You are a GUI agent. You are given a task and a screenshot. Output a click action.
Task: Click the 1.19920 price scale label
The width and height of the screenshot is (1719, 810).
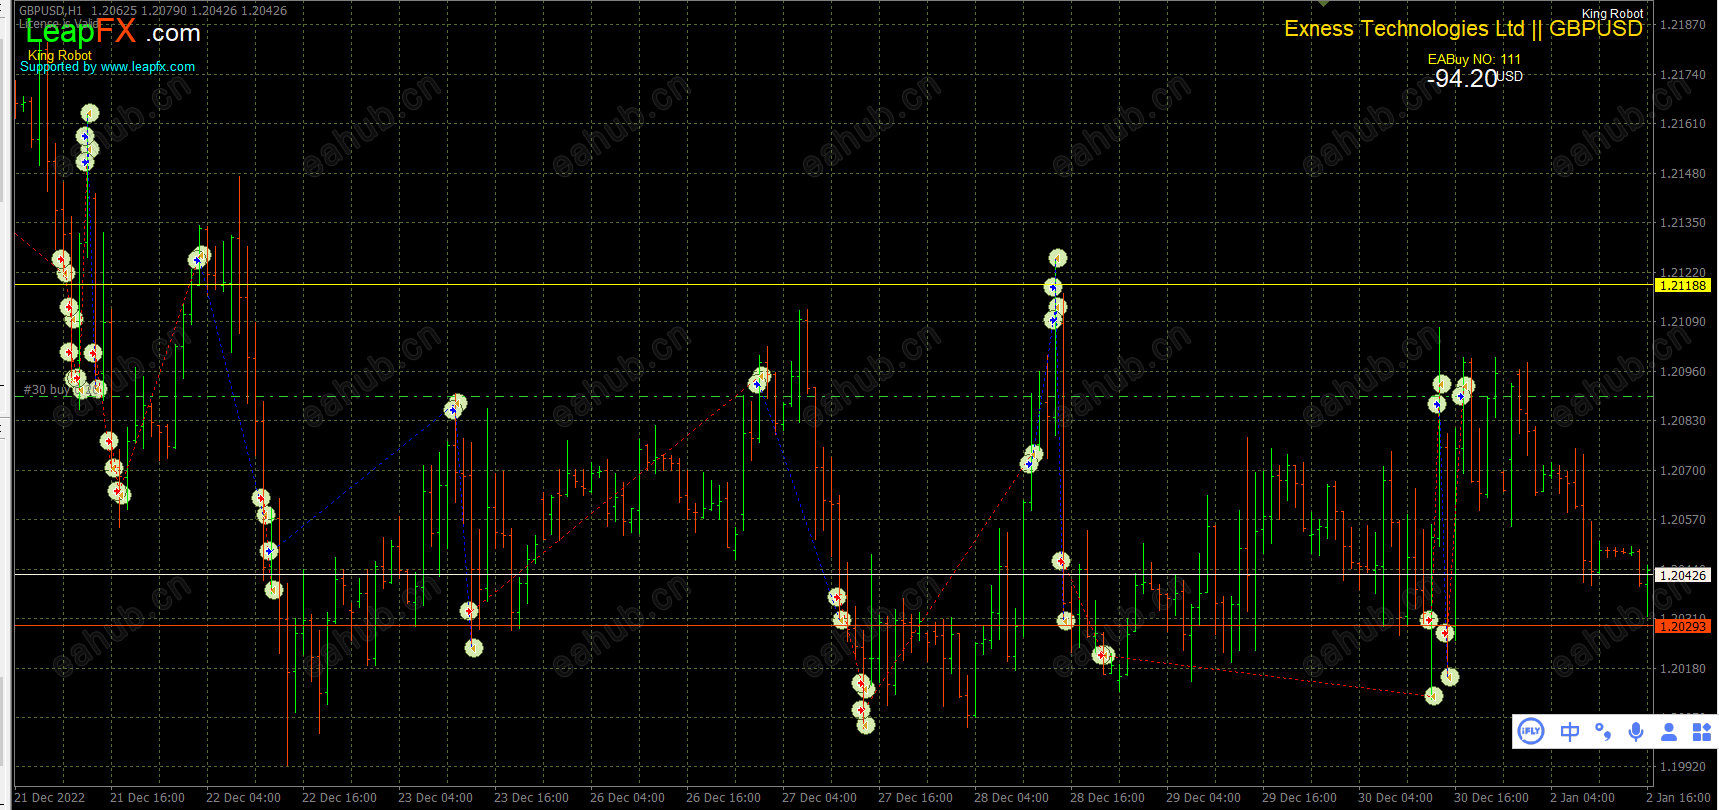click(1683, 767)
